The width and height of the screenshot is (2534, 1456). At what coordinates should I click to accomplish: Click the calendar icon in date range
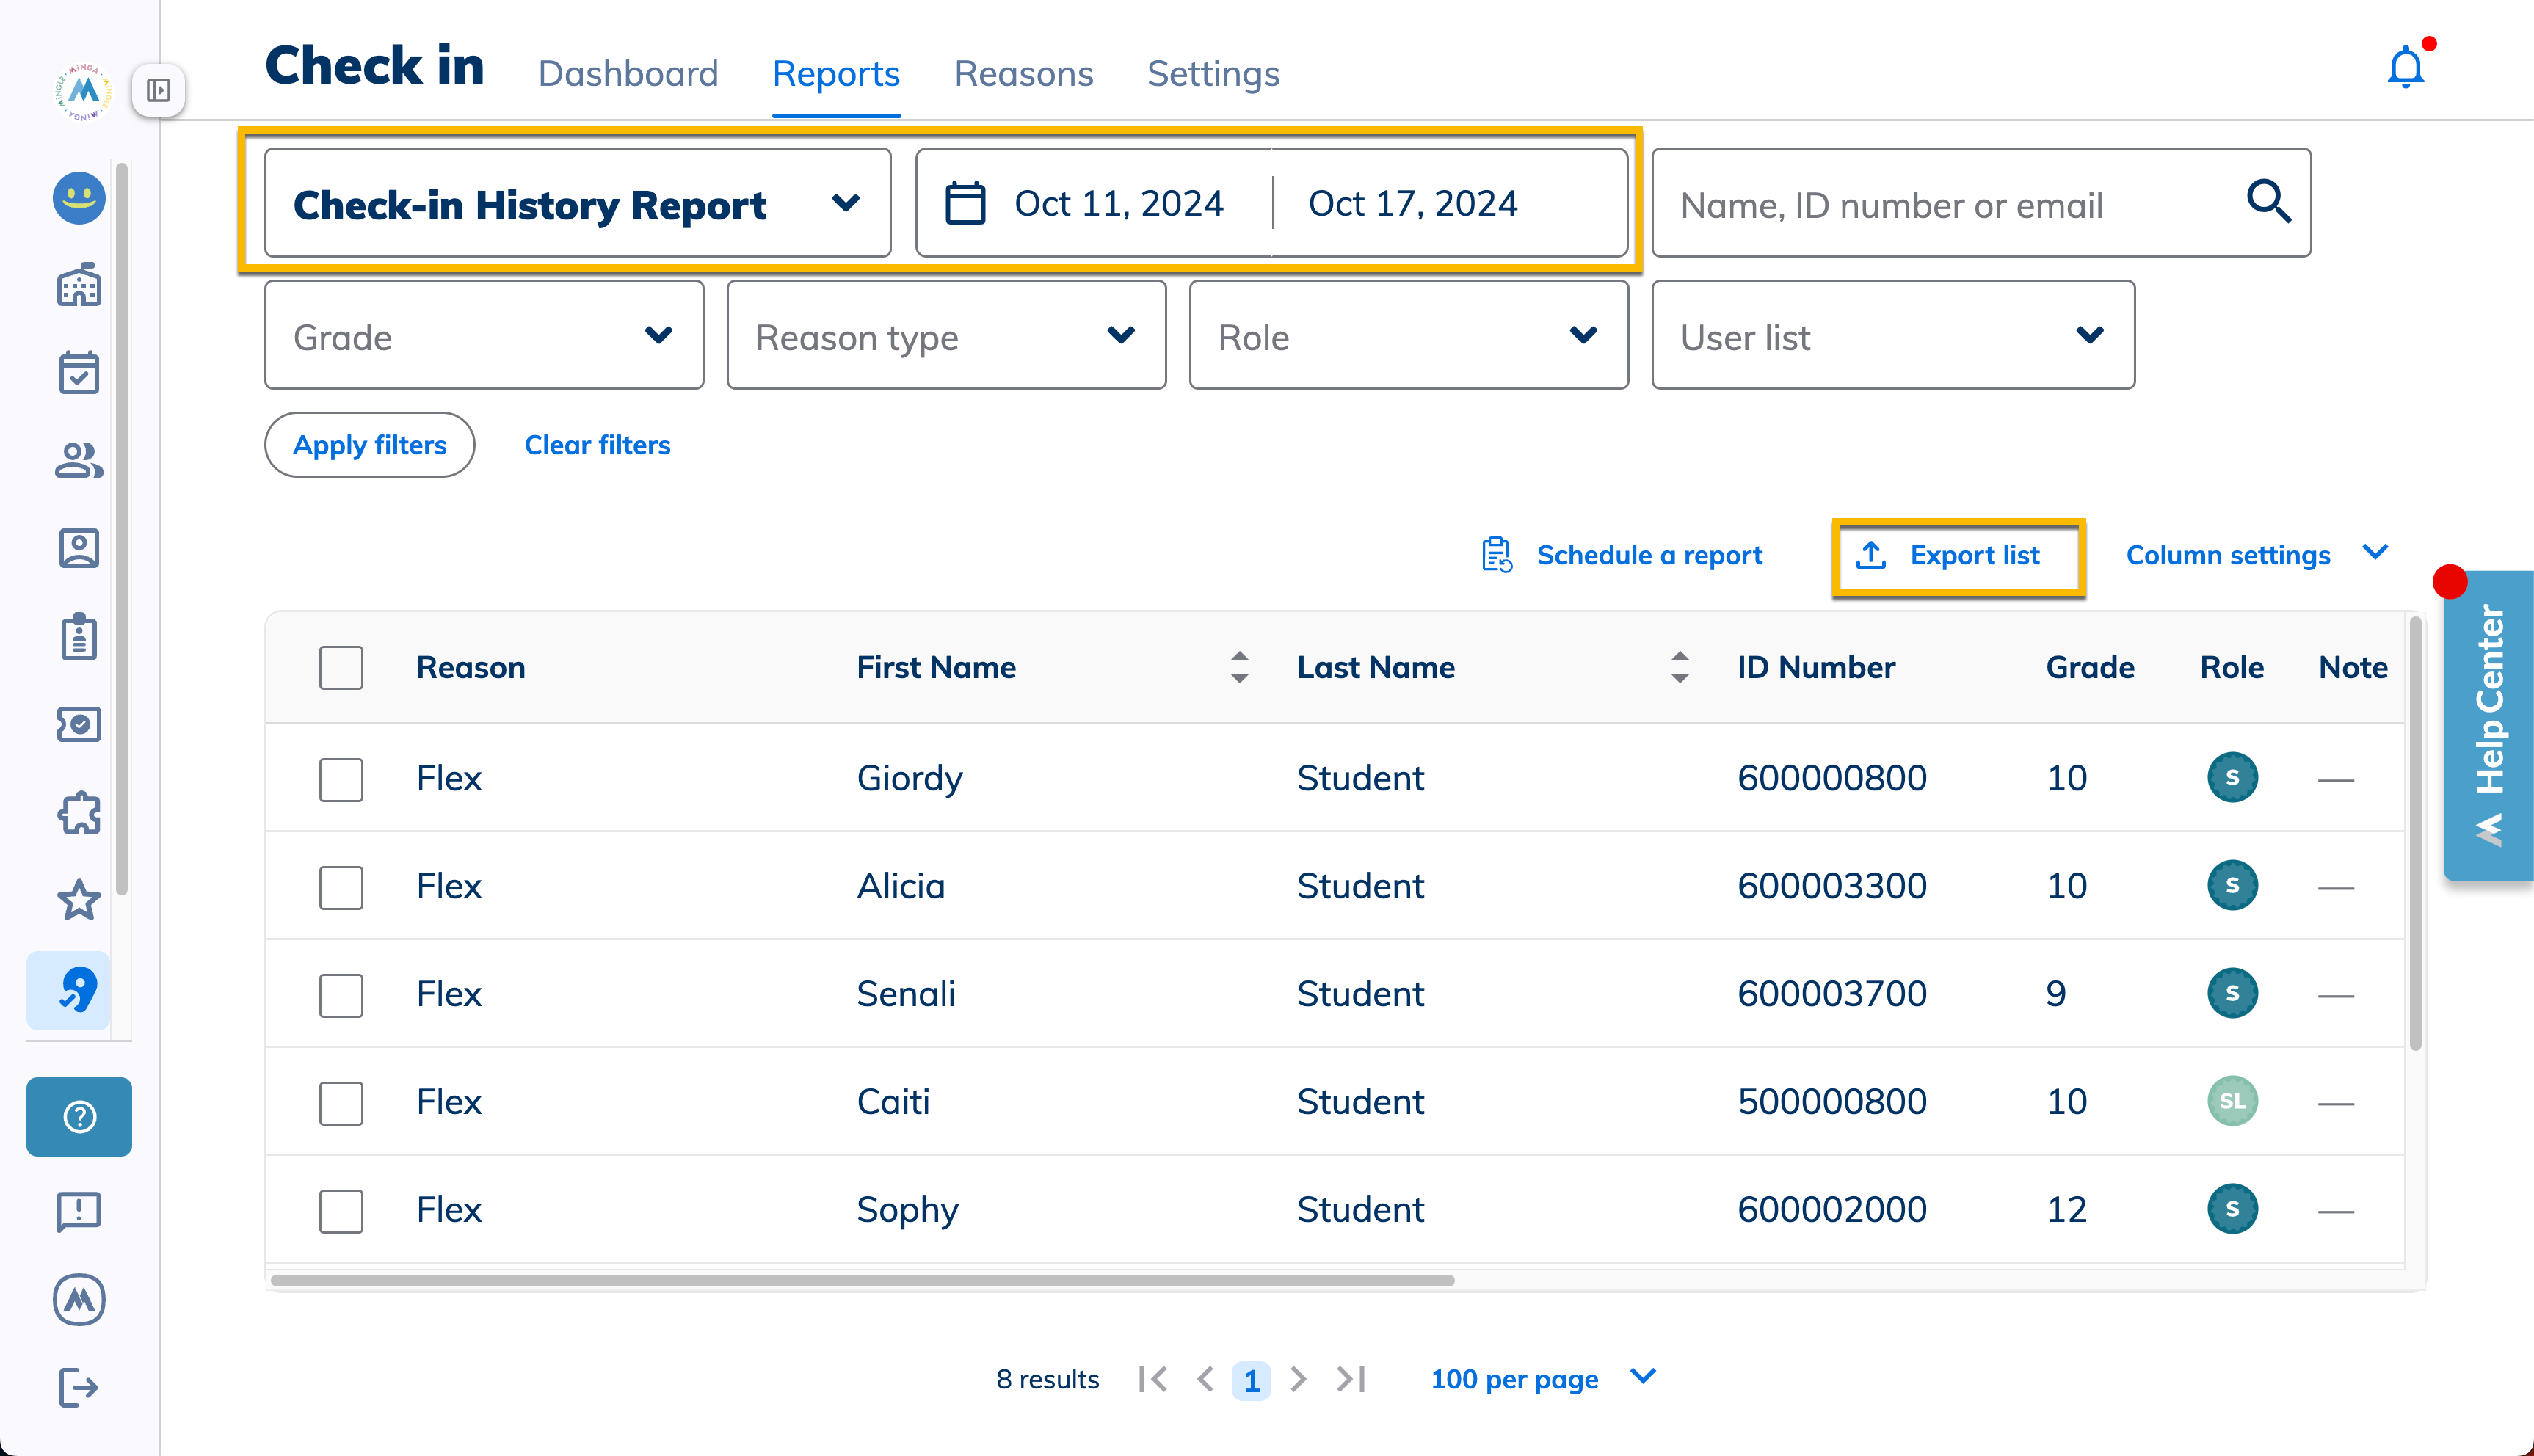point(965,203)
